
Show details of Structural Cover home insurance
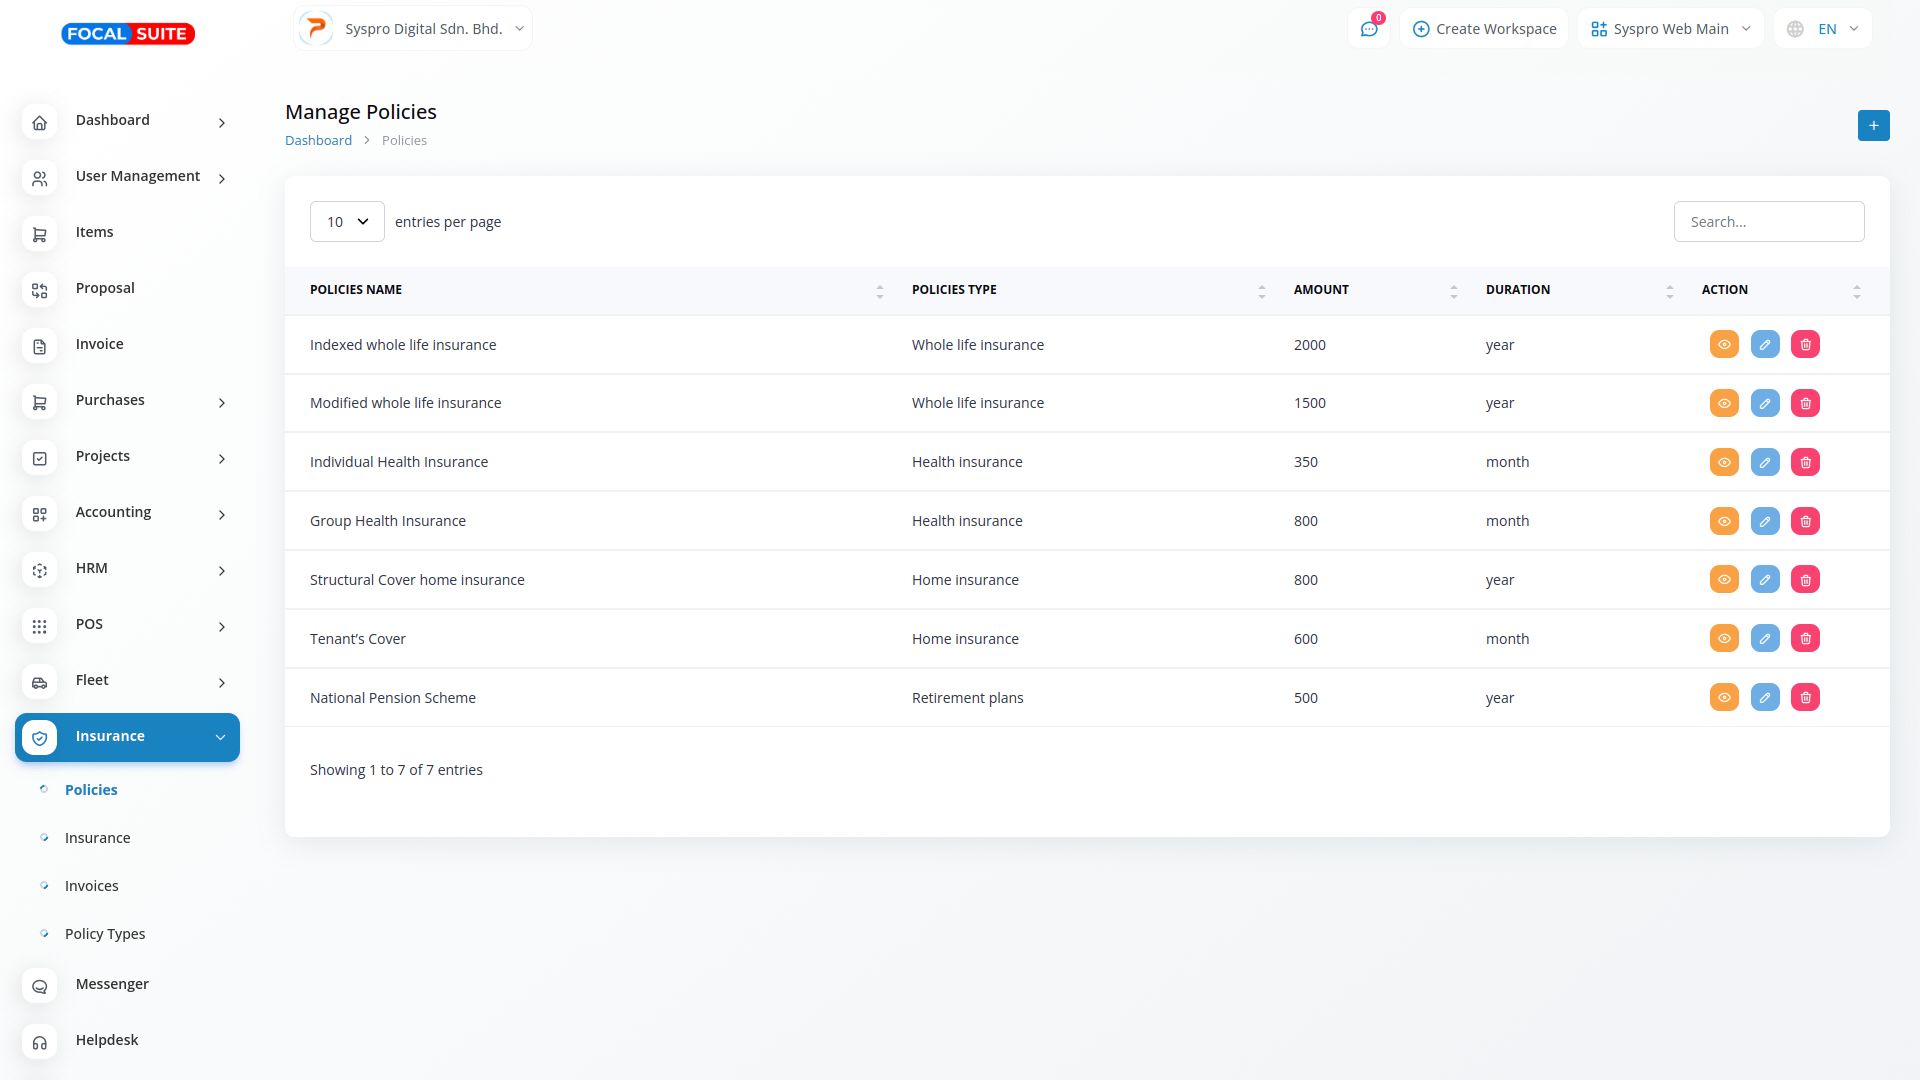coord(1724,580)
